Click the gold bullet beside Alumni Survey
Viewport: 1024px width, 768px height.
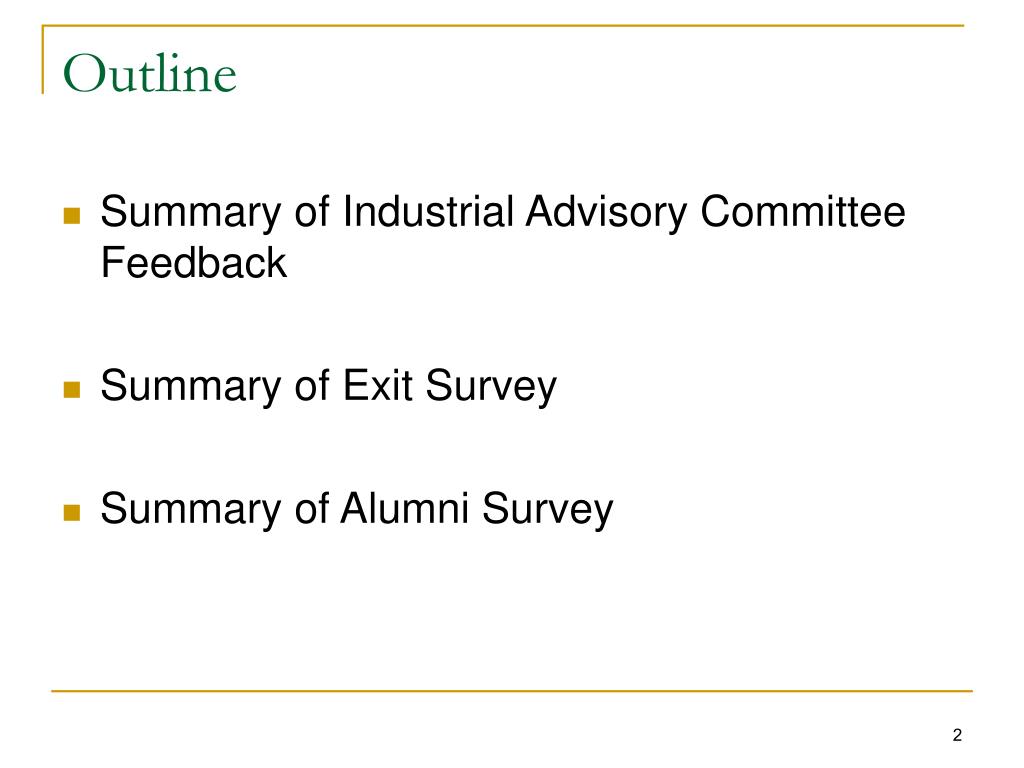(x=72, y=512)
